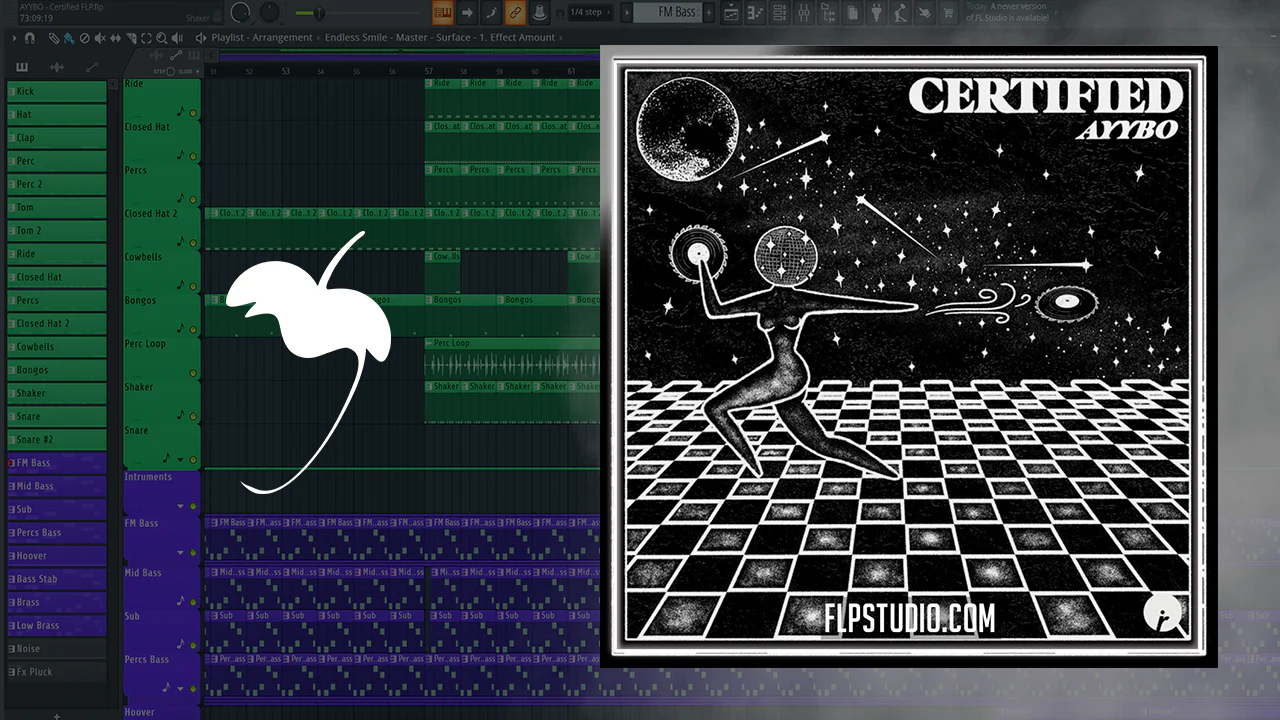Image resolution: width=1280 pixels, height=720 pixels.
Task: Select the Fx Pluck item in picker
Action: point(56,671)
